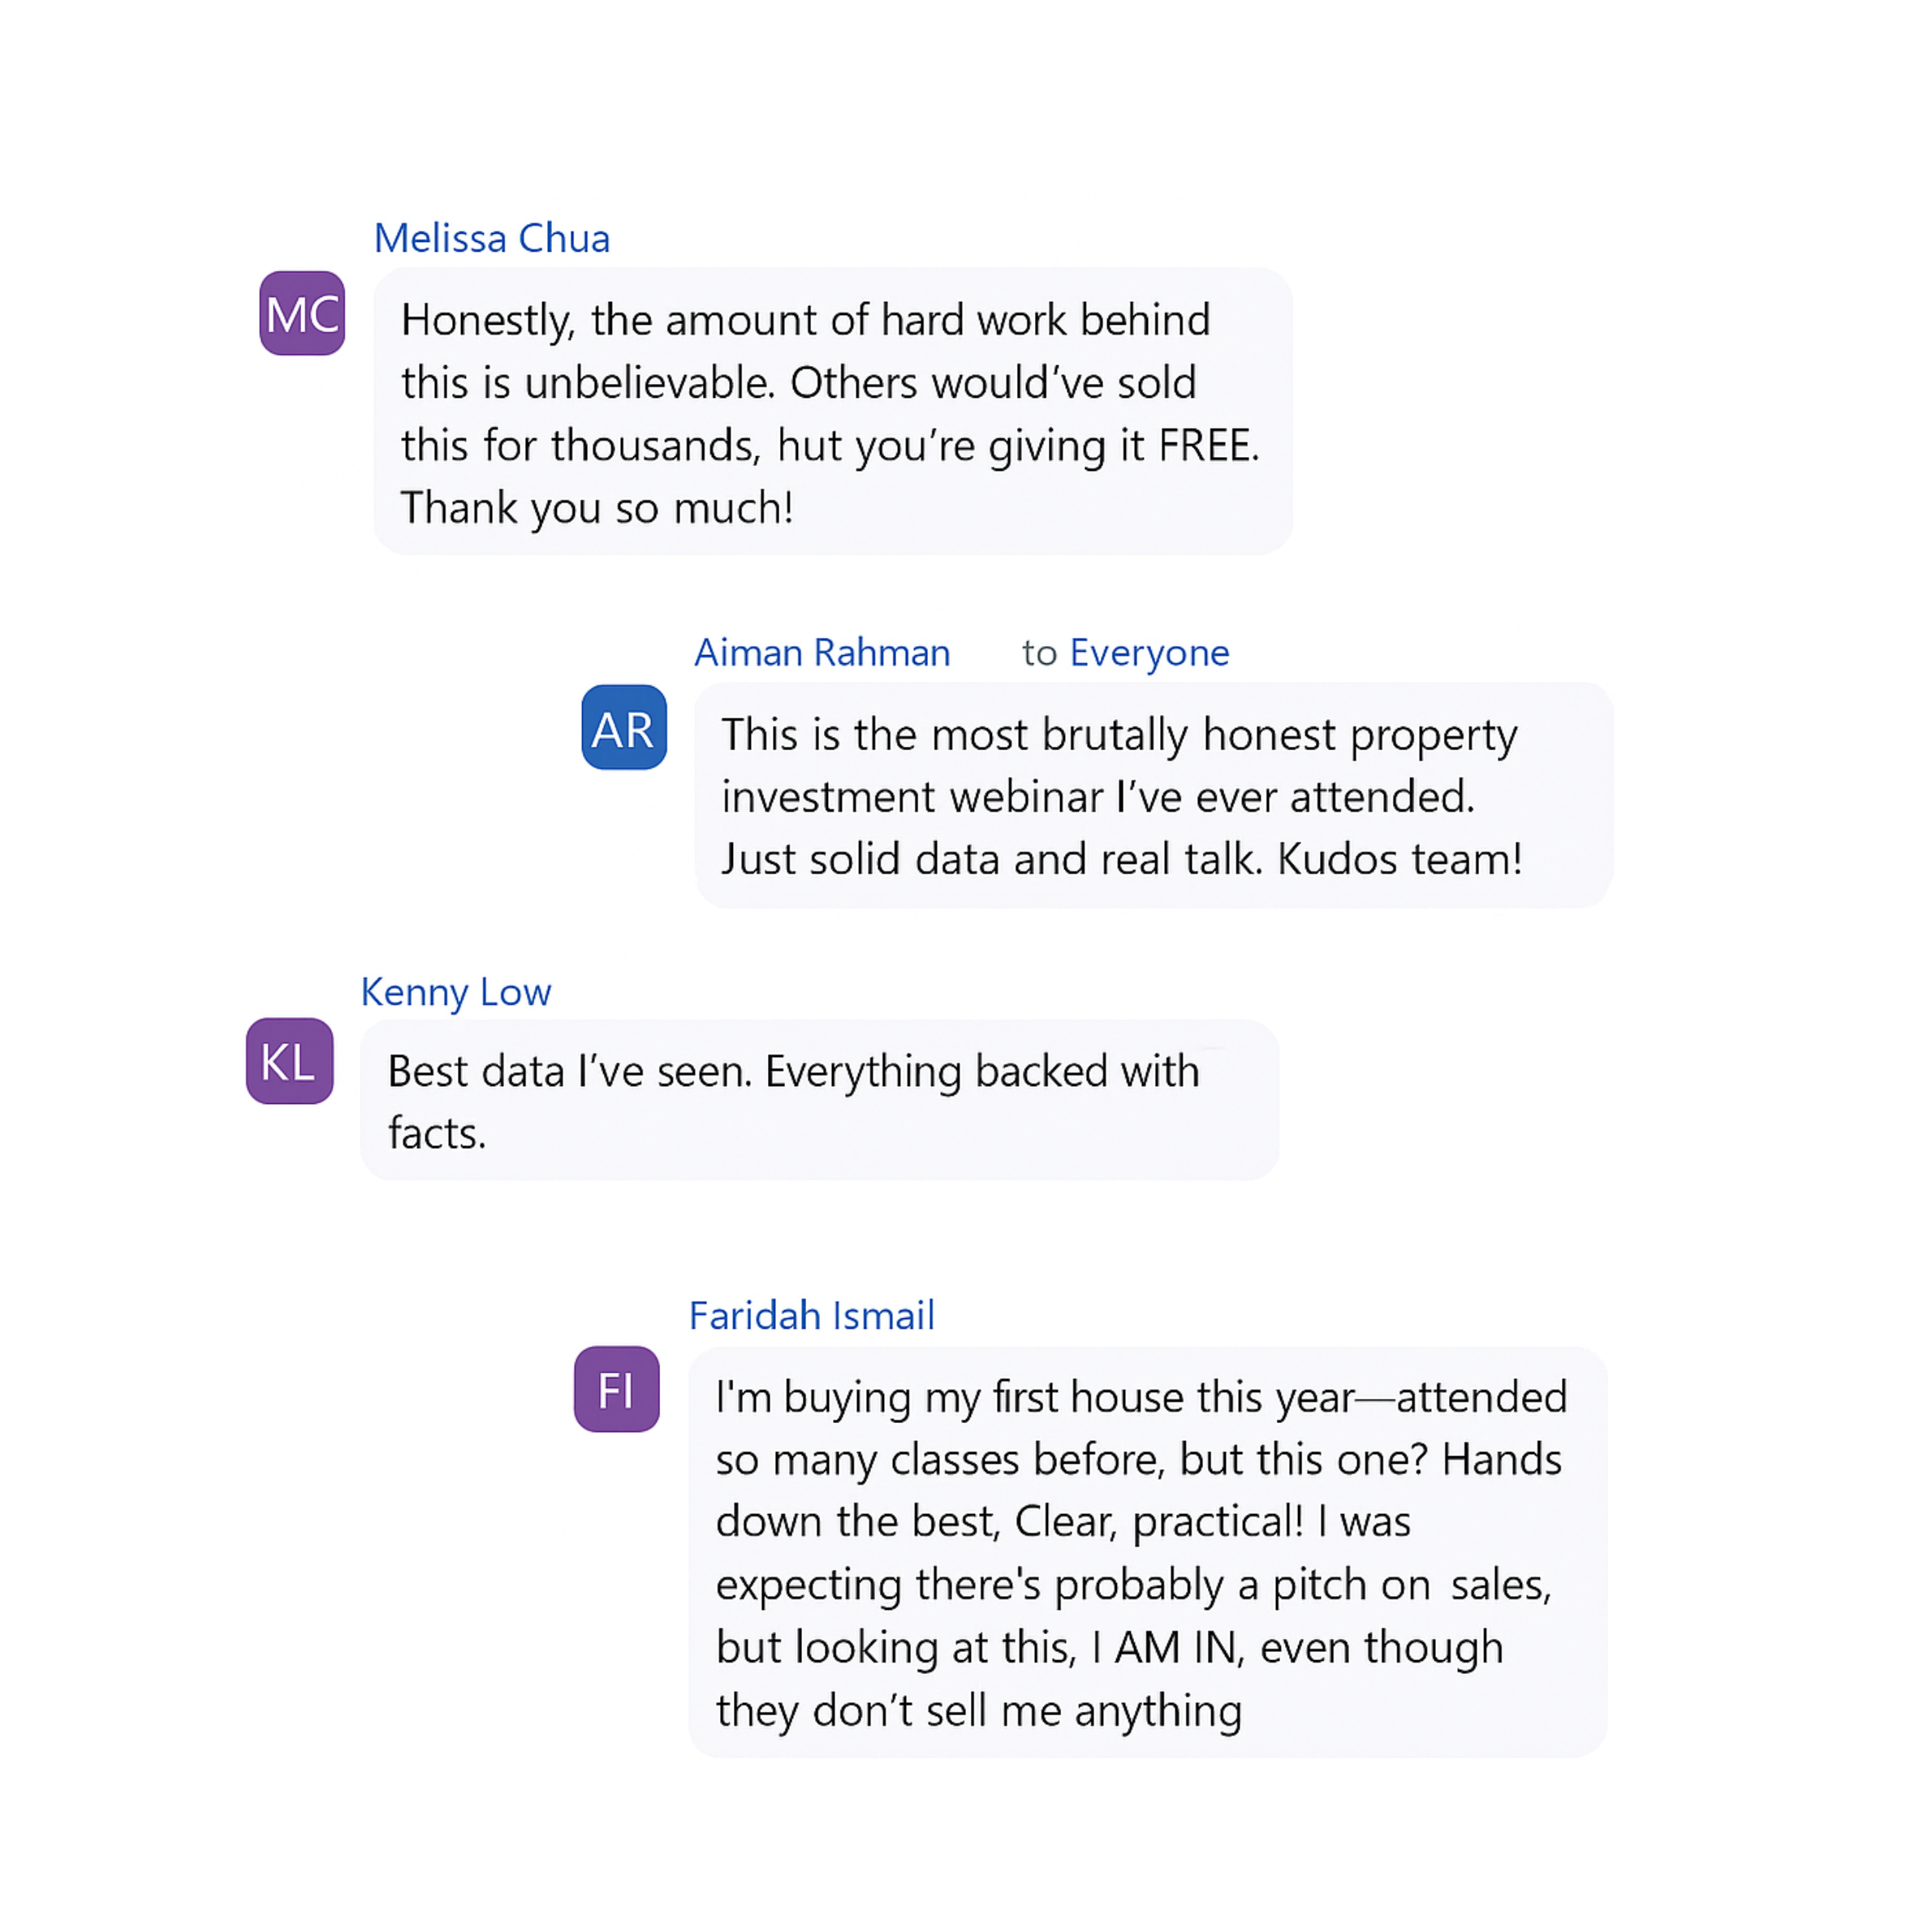Open the Faridah Ismail name link
Screen dimensions: 1932x1932
811,1316
